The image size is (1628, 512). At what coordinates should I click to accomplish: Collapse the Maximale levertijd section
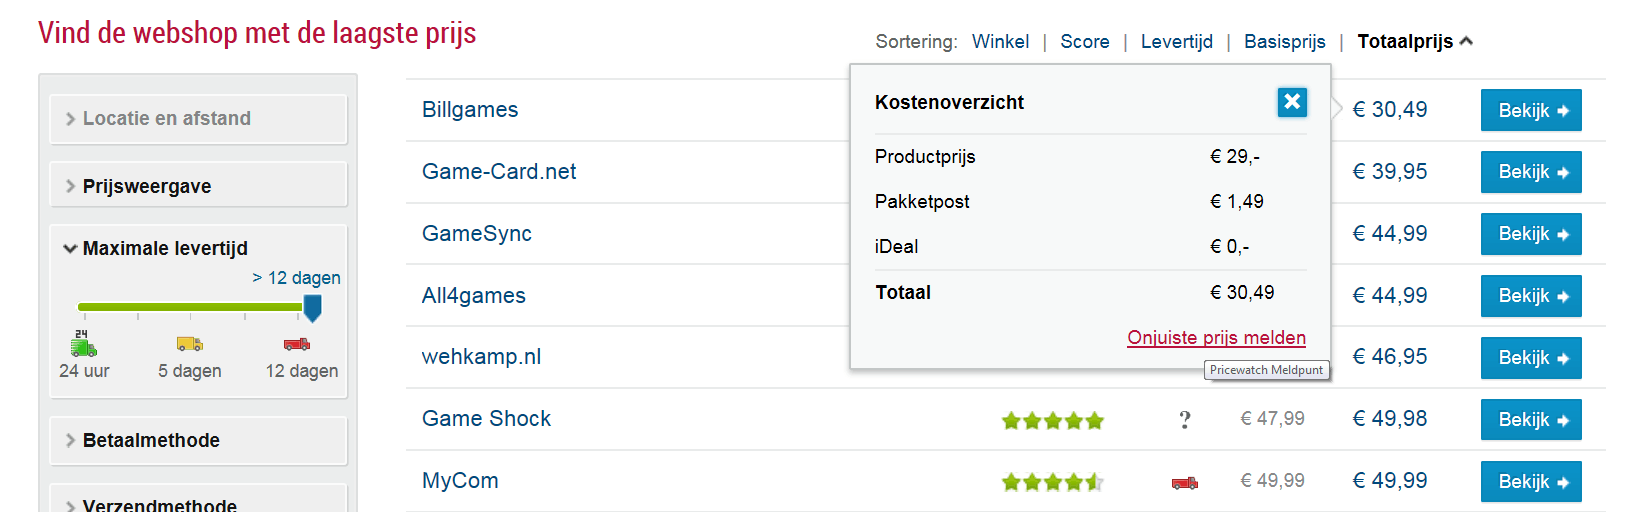point(165,248)
